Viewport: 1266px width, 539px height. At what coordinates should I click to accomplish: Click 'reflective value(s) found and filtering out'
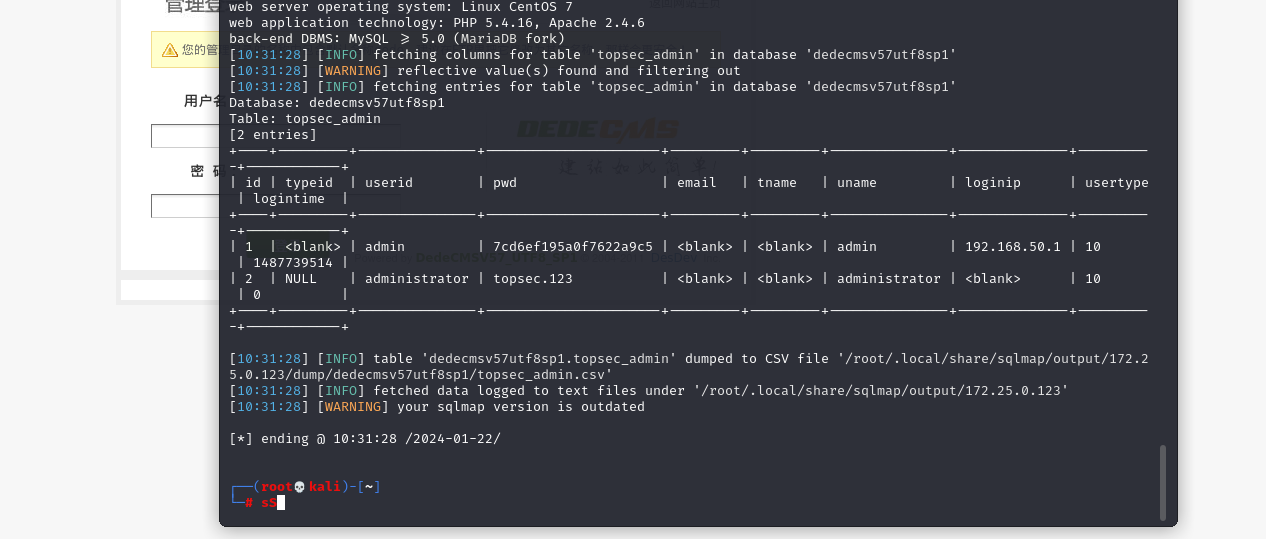click(569, 71)
